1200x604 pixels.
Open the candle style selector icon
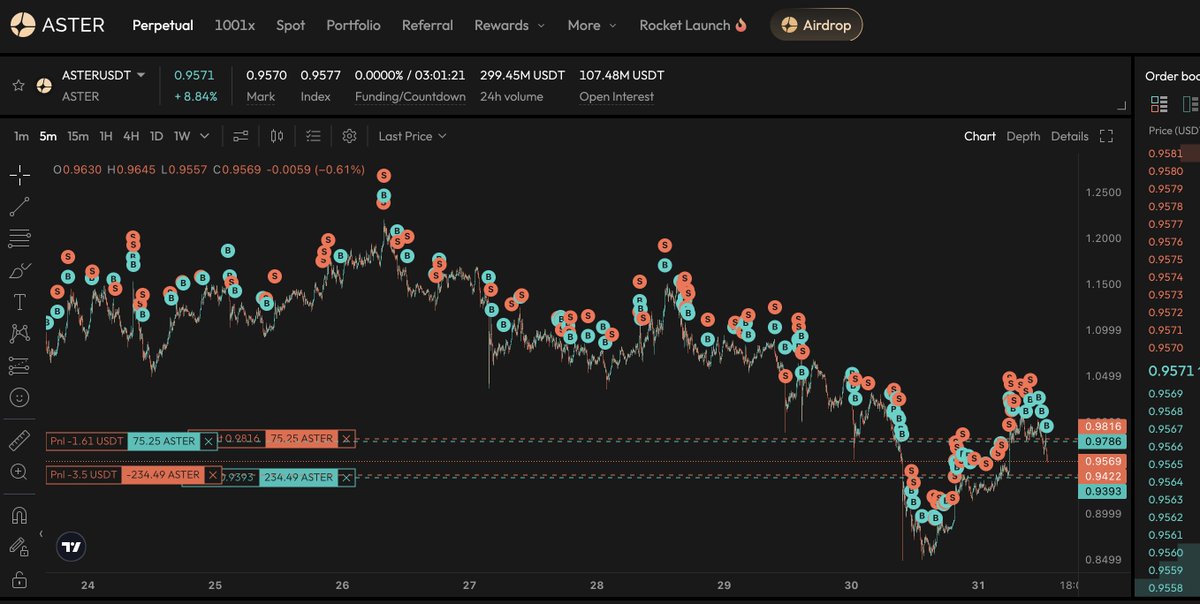pos(276,135)
